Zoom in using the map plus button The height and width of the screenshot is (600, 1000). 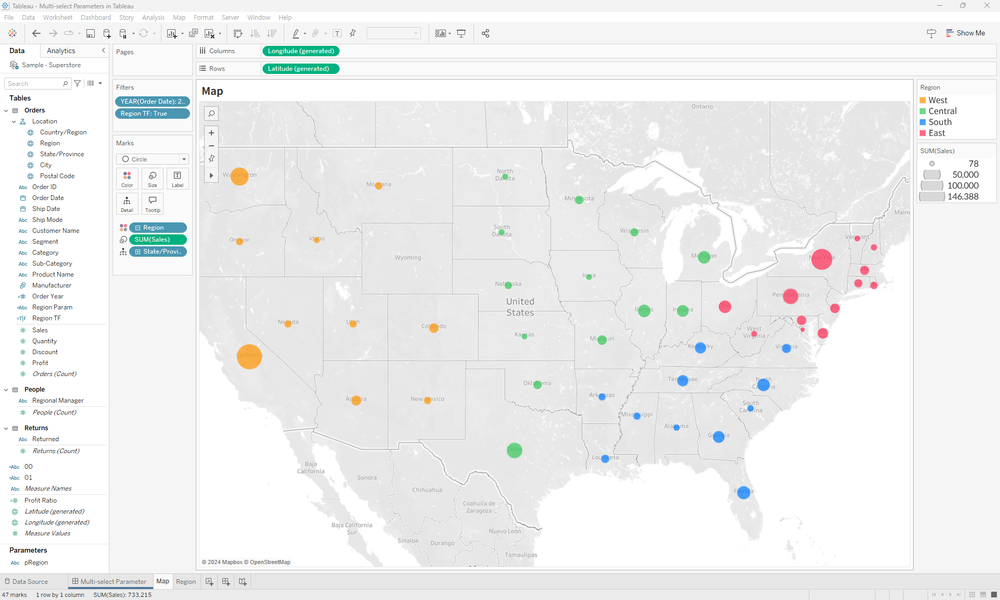point(211,133)
